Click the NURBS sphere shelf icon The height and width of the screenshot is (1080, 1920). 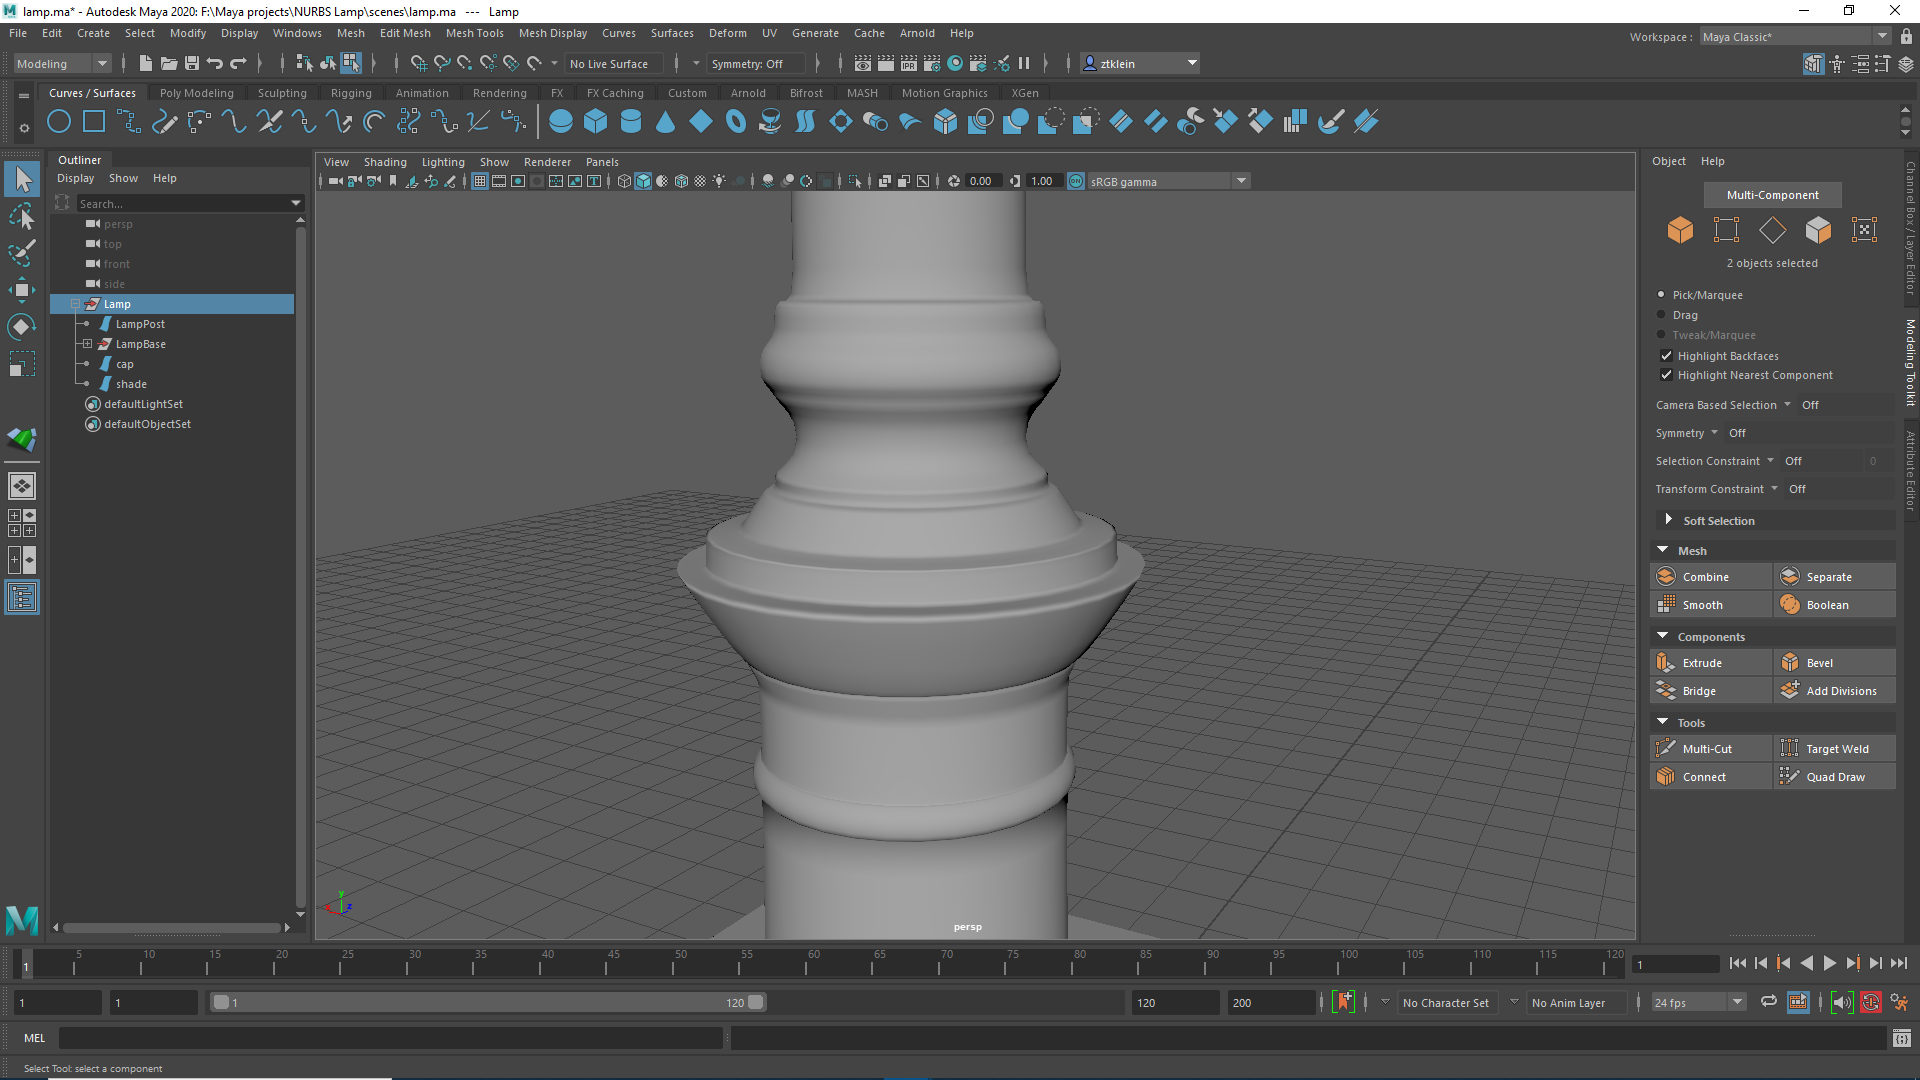pos(561,122)
